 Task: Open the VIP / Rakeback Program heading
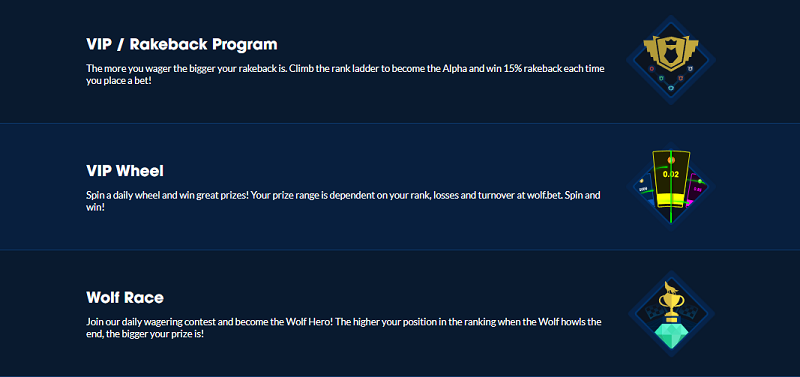coord(182,44)
